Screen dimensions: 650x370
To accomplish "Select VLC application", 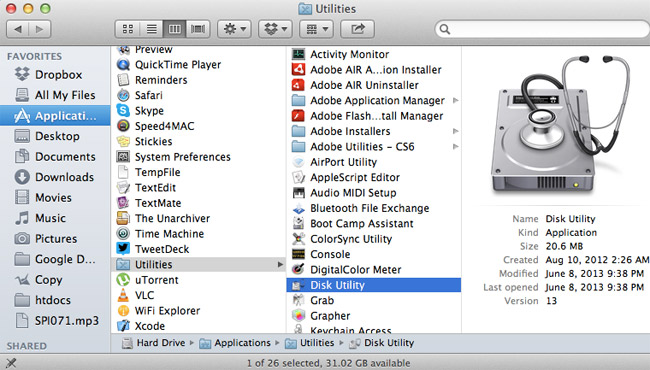I will (x=199, y=295).
